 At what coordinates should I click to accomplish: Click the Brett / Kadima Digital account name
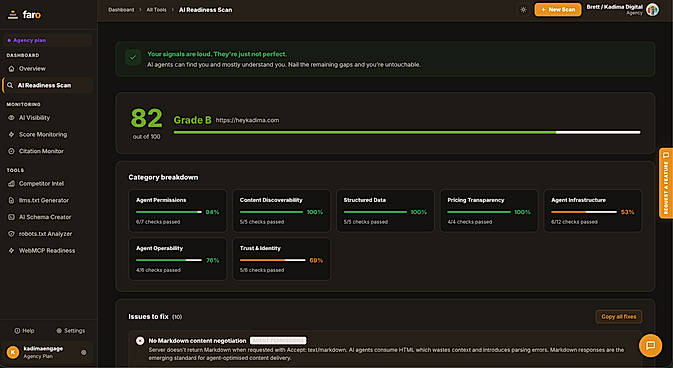(x=615, y=7)
